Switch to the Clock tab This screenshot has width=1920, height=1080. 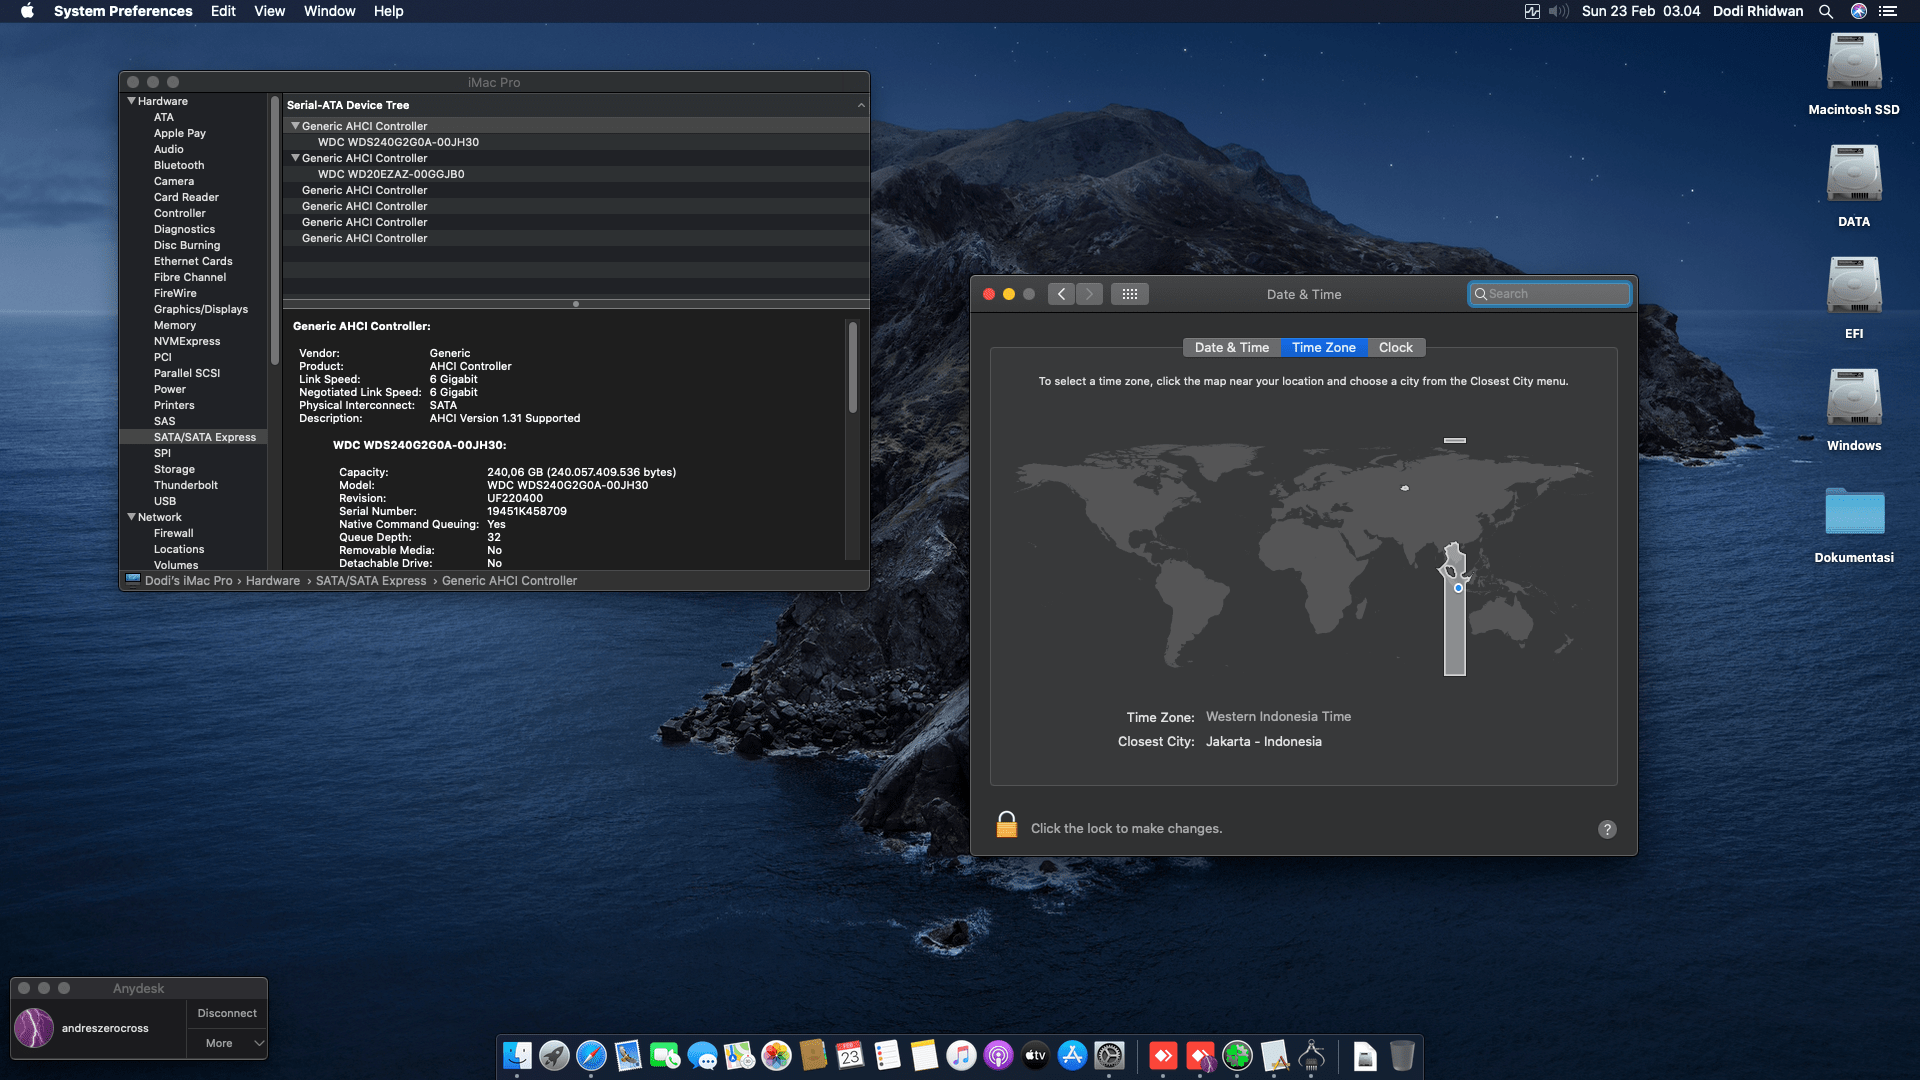(1396, 348)
